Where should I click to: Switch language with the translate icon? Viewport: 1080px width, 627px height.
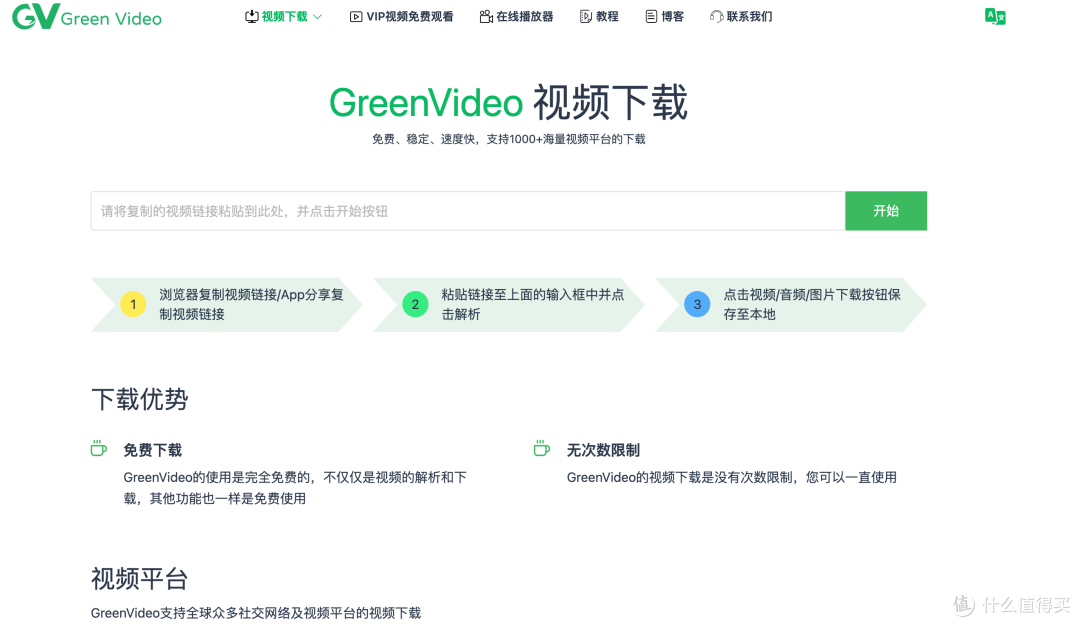[x=995, y=17]
